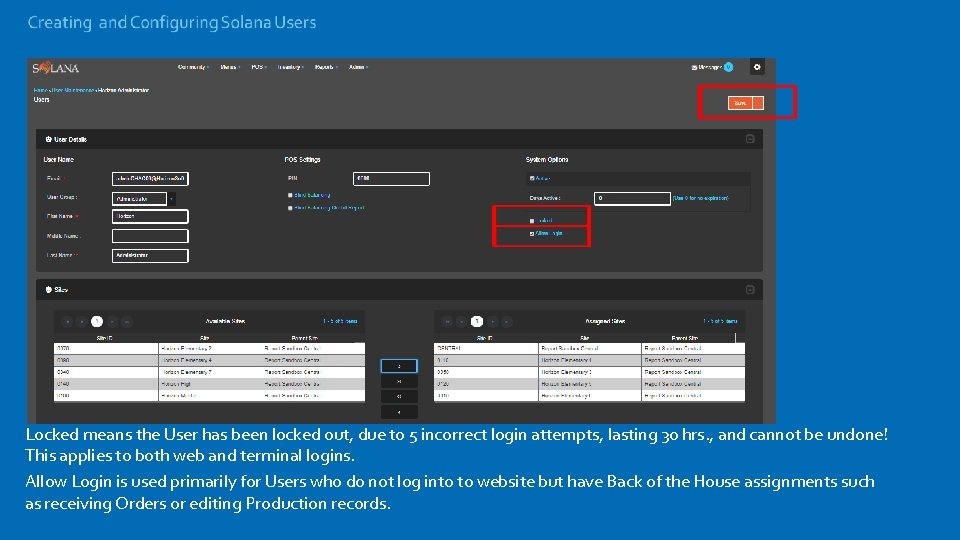Select the 0340 row in Available Sites
The height and width of the screenshot is (540, 960).
pos(209,372)
